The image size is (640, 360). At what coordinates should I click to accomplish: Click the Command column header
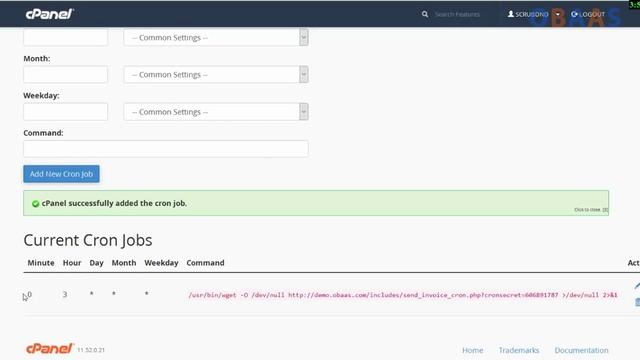[205, 263]
